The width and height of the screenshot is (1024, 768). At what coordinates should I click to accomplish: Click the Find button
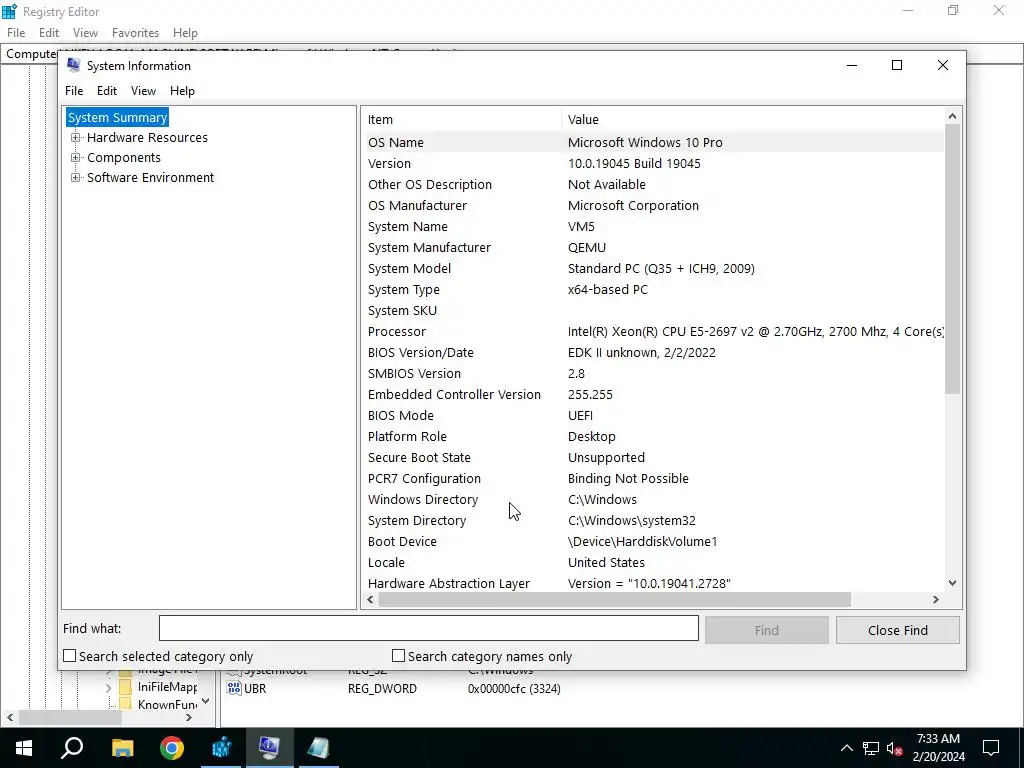(x=767, y=630)
